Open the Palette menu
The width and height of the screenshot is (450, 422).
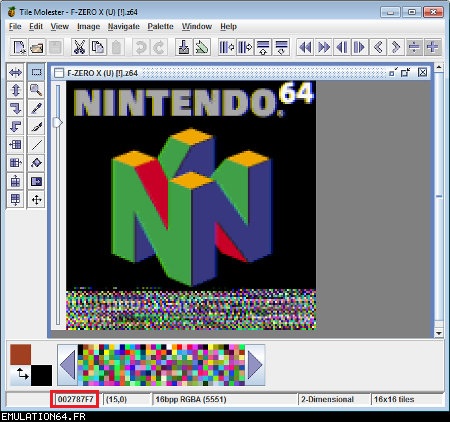coord(160,26)
